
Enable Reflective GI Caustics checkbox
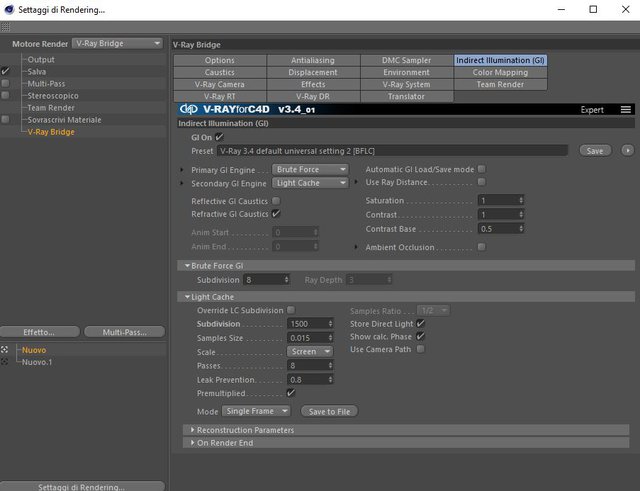[x=276, y=201]
